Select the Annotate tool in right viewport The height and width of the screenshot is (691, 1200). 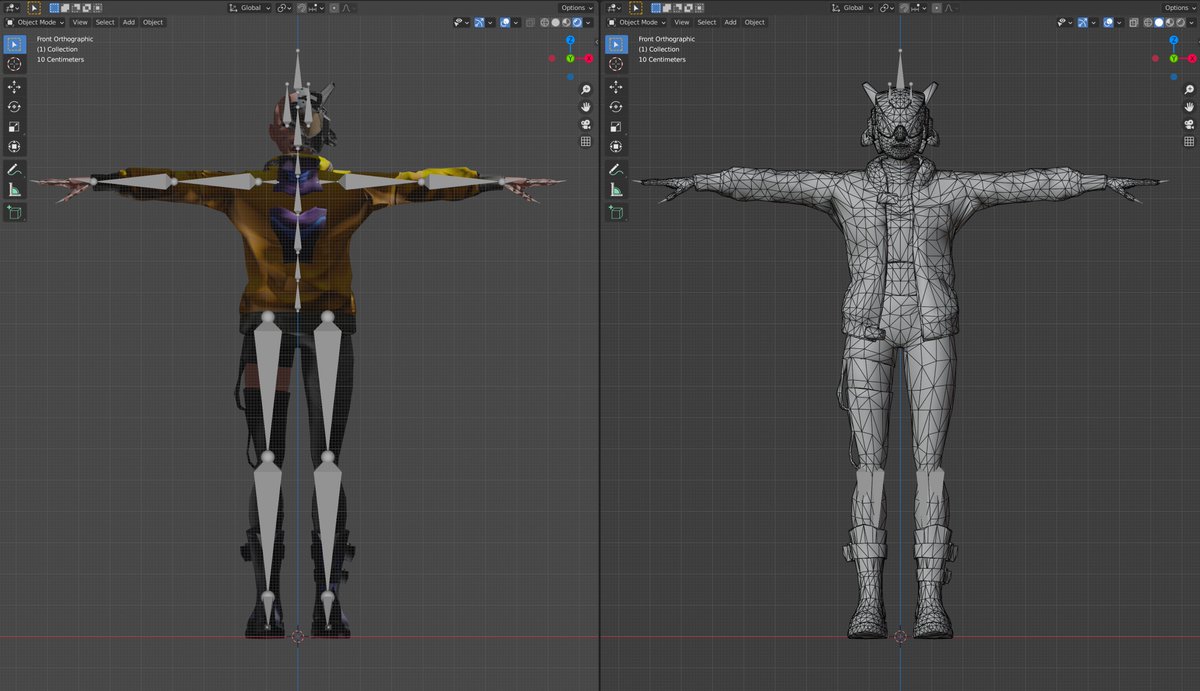pos(616,170)
